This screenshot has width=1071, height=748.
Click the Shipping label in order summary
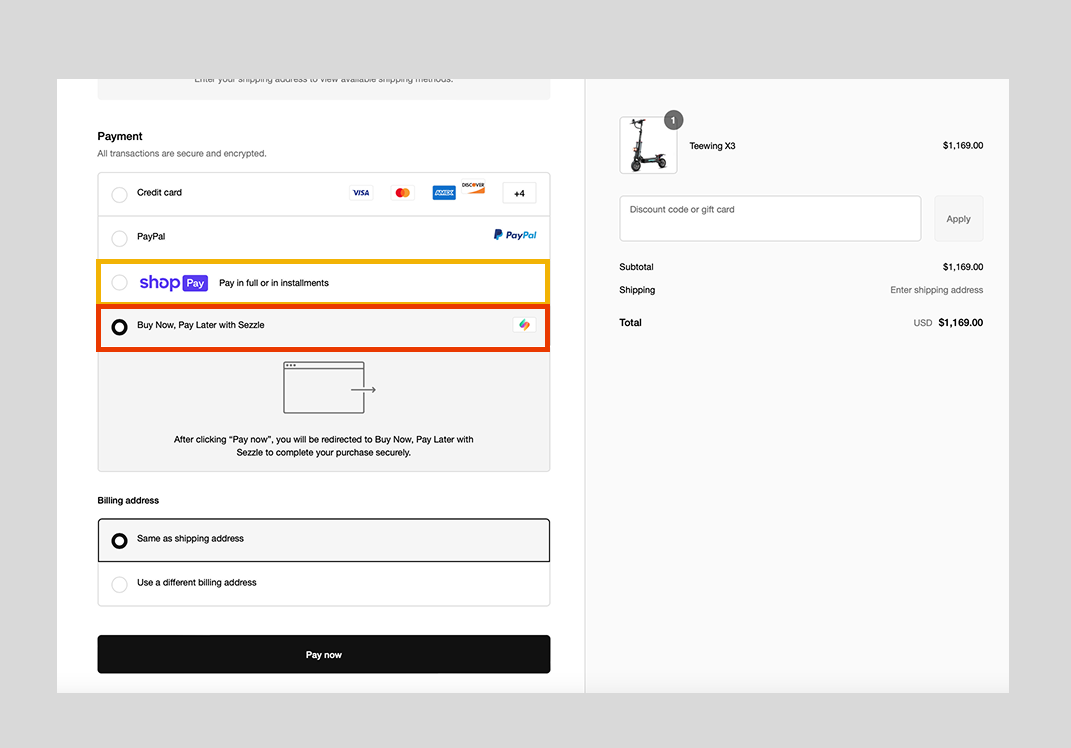637,290
